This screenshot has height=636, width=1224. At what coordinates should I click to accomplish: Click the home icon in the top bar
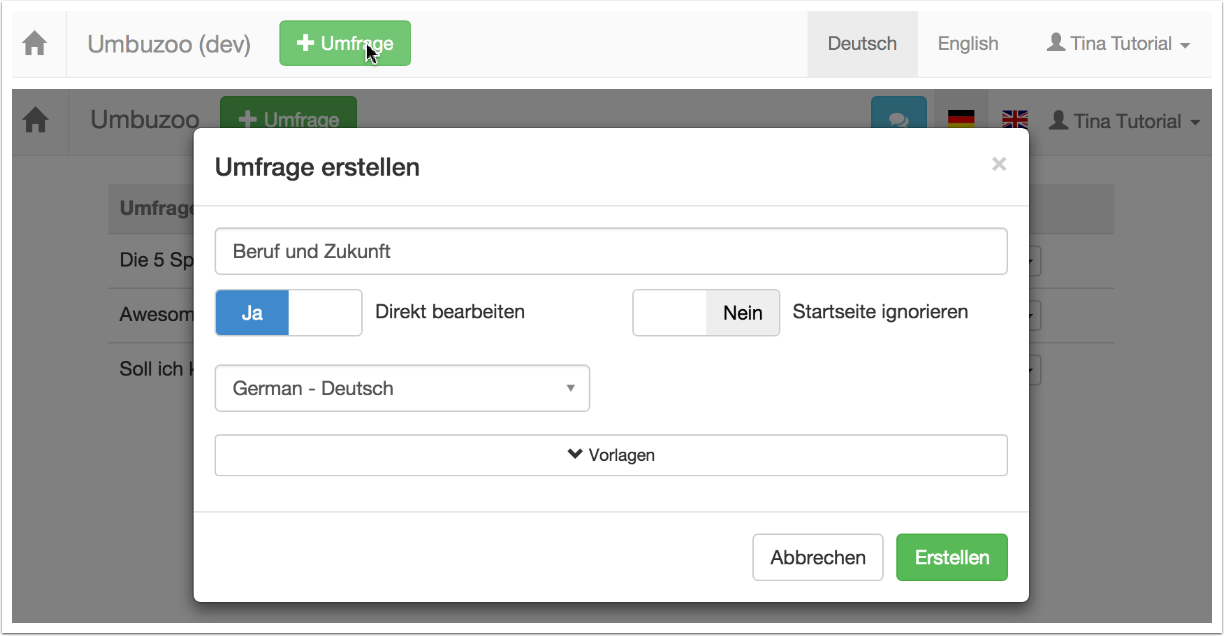tap(35, 44)
